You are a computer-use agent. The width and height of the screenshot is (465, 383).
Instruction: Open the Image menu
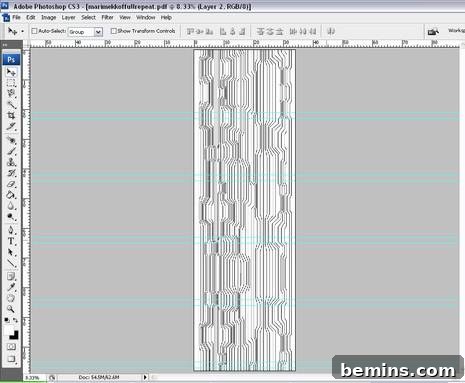48,17
